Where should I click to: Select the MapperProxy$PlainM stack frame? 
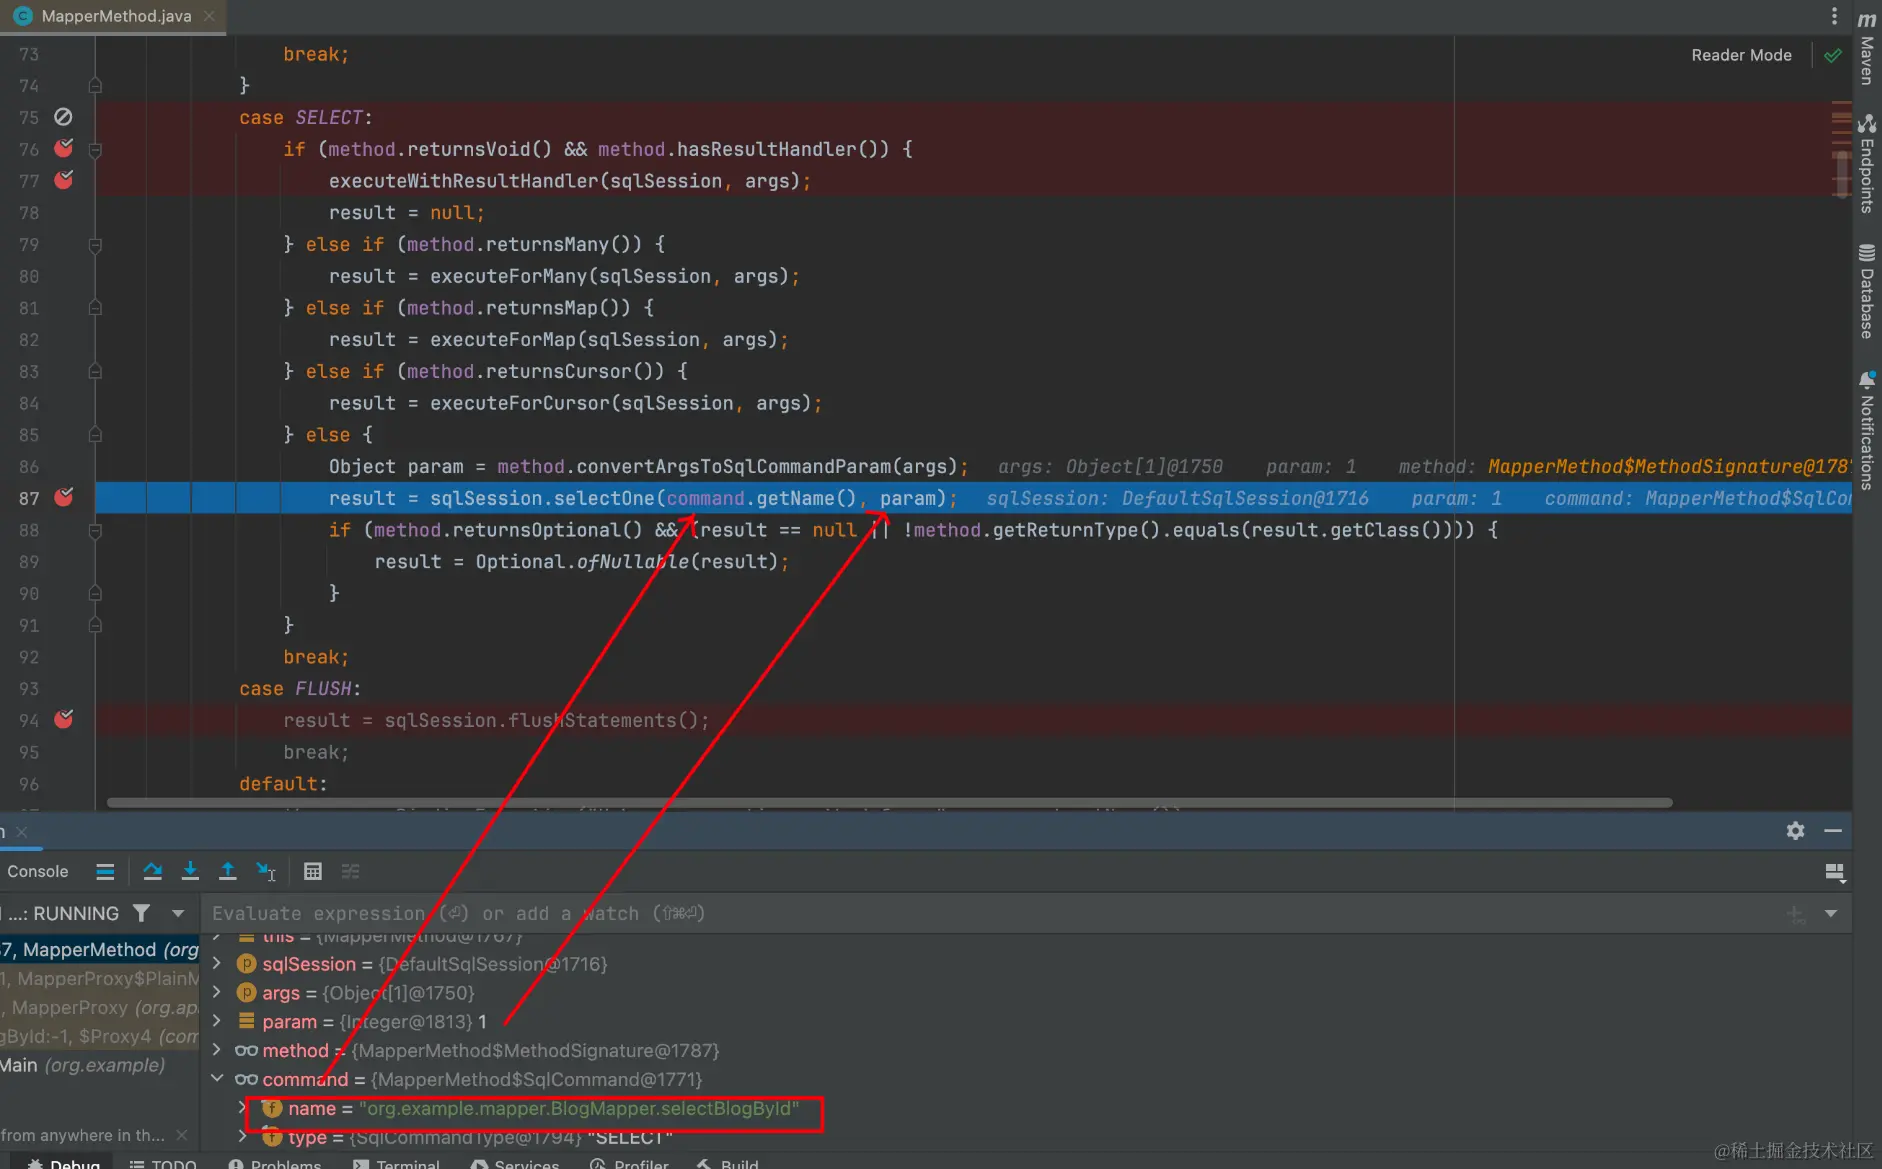tap(99, 979)
